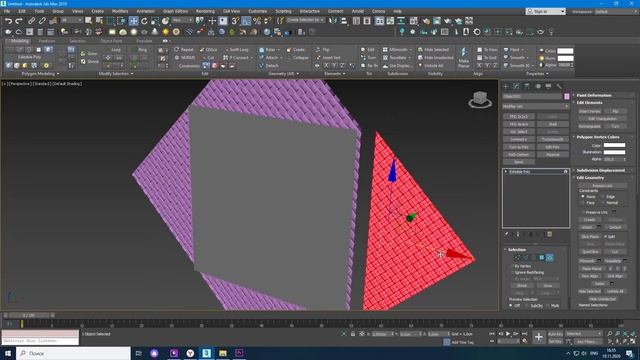This screenshot has height=360, width=640.
Task: Open the Sign In dropdown
Action: click(x=546, y=11)
